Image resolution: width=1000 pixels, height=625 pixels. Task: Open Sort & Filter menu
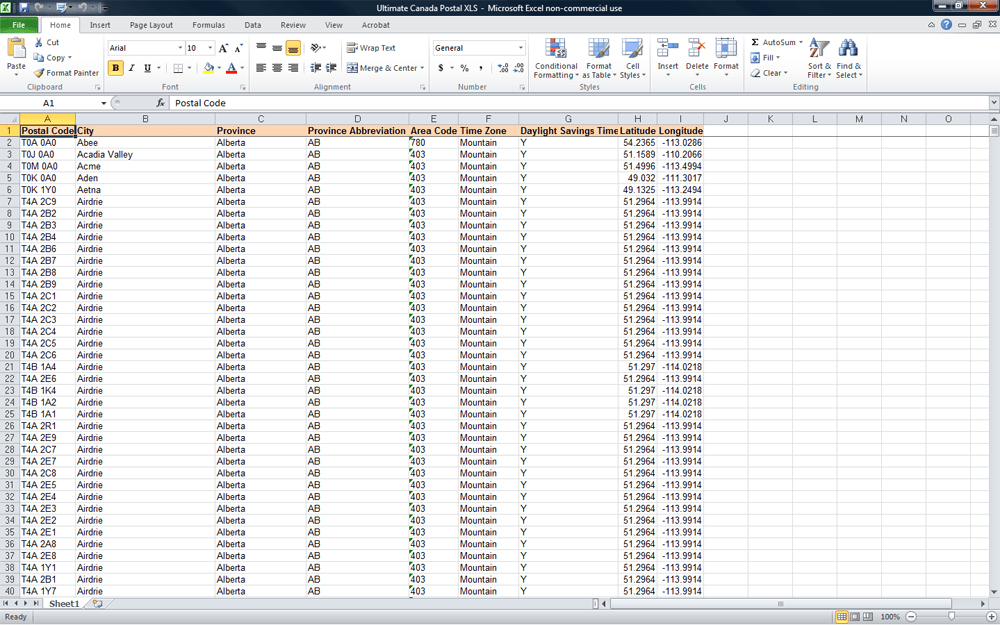point(820,58)
